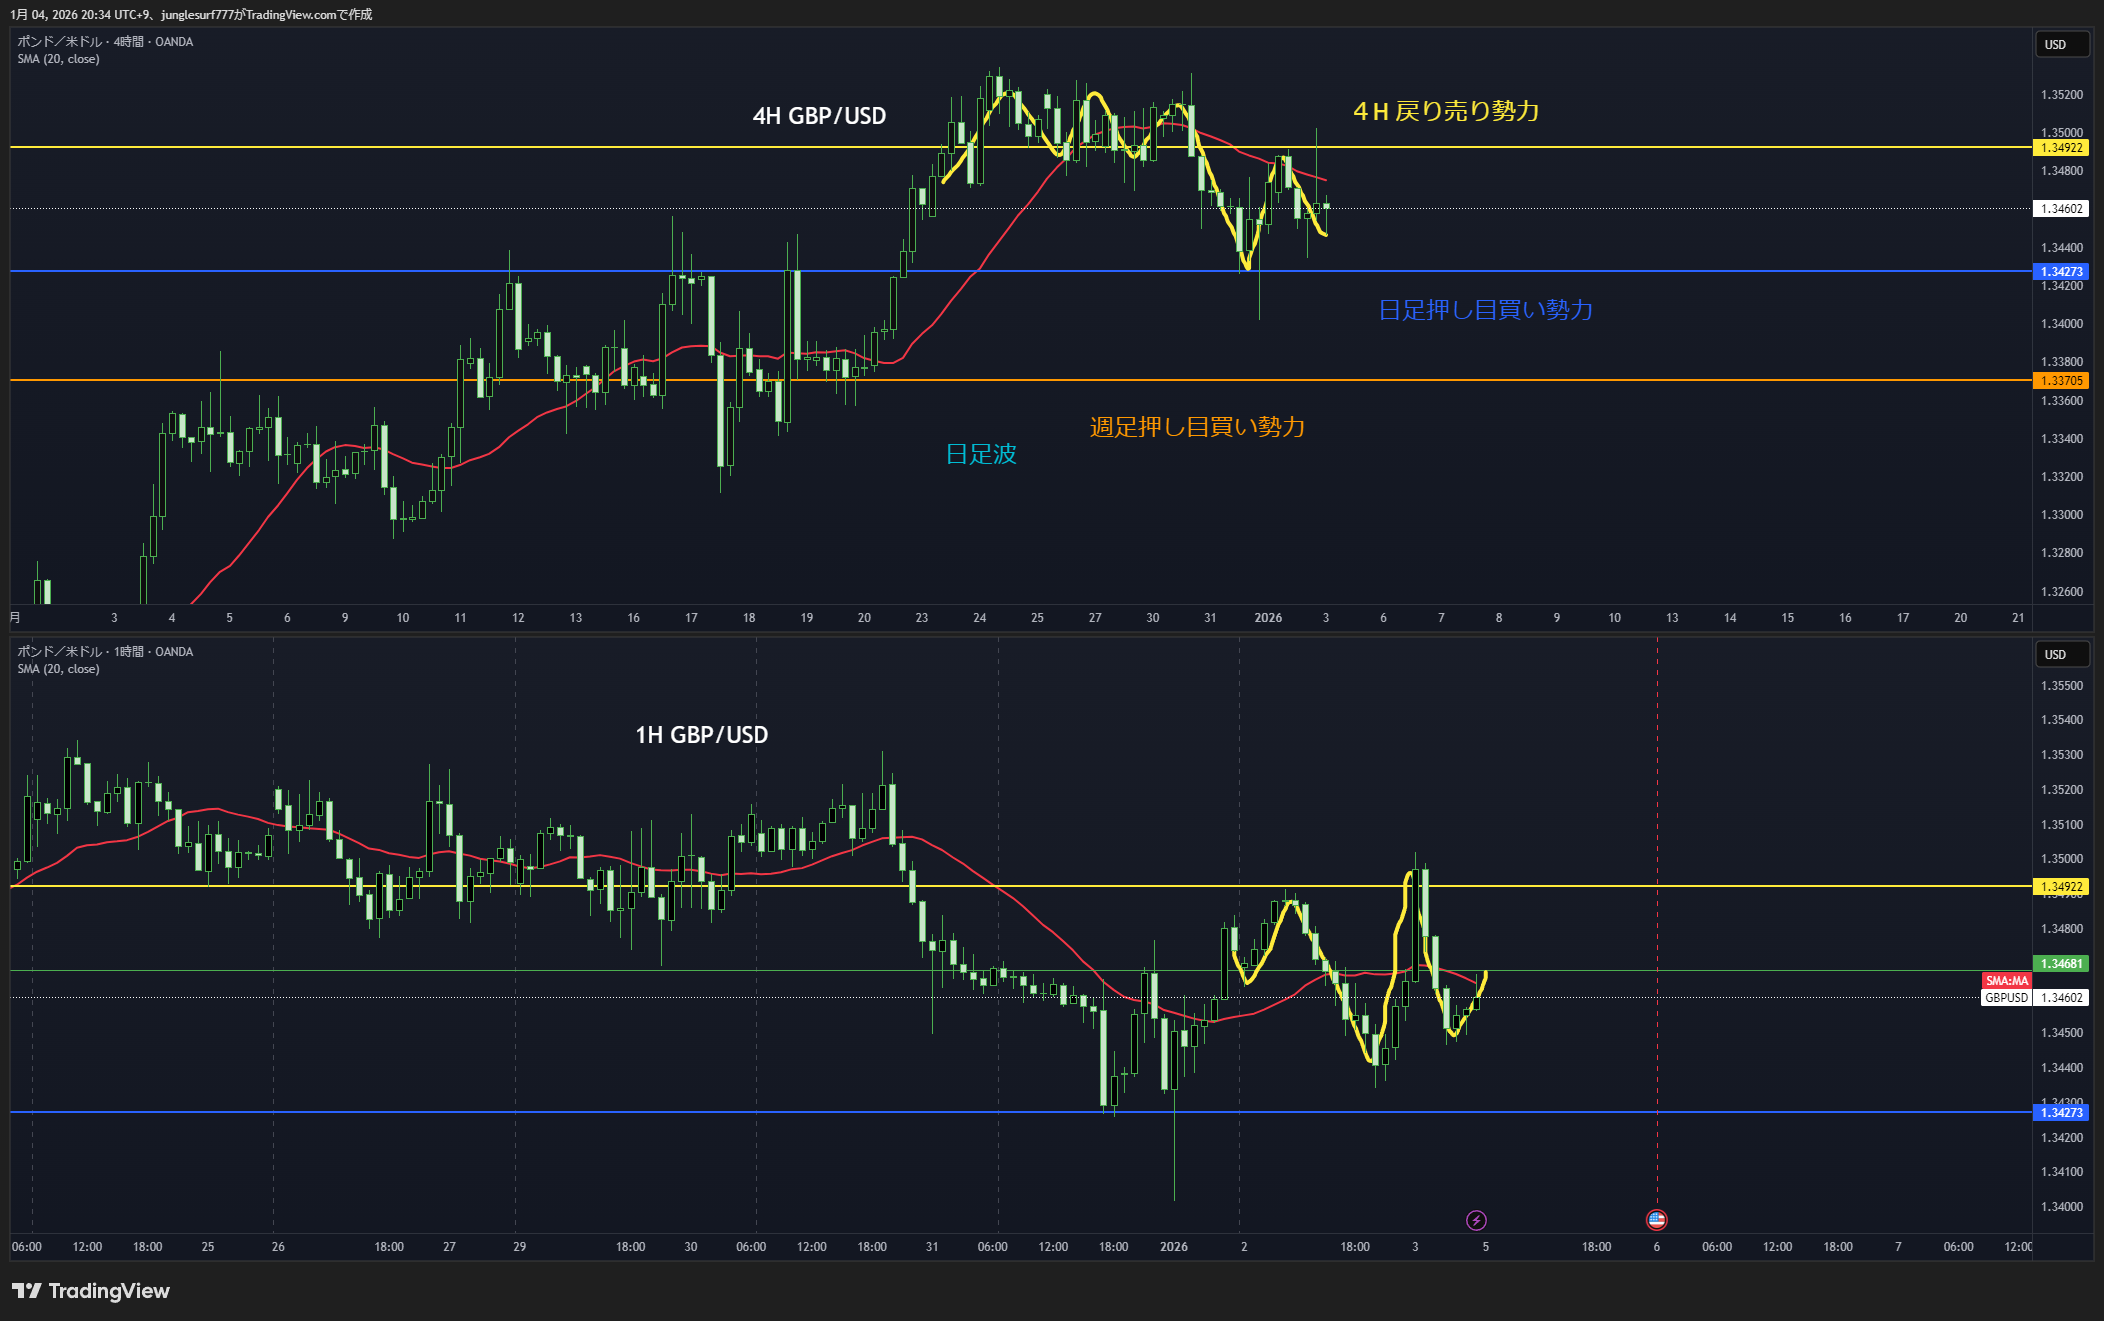Click the GBPUSD symbol price label
Image resolution: width=2104 pixels, height=1321 pixels.
(2006, 998)
